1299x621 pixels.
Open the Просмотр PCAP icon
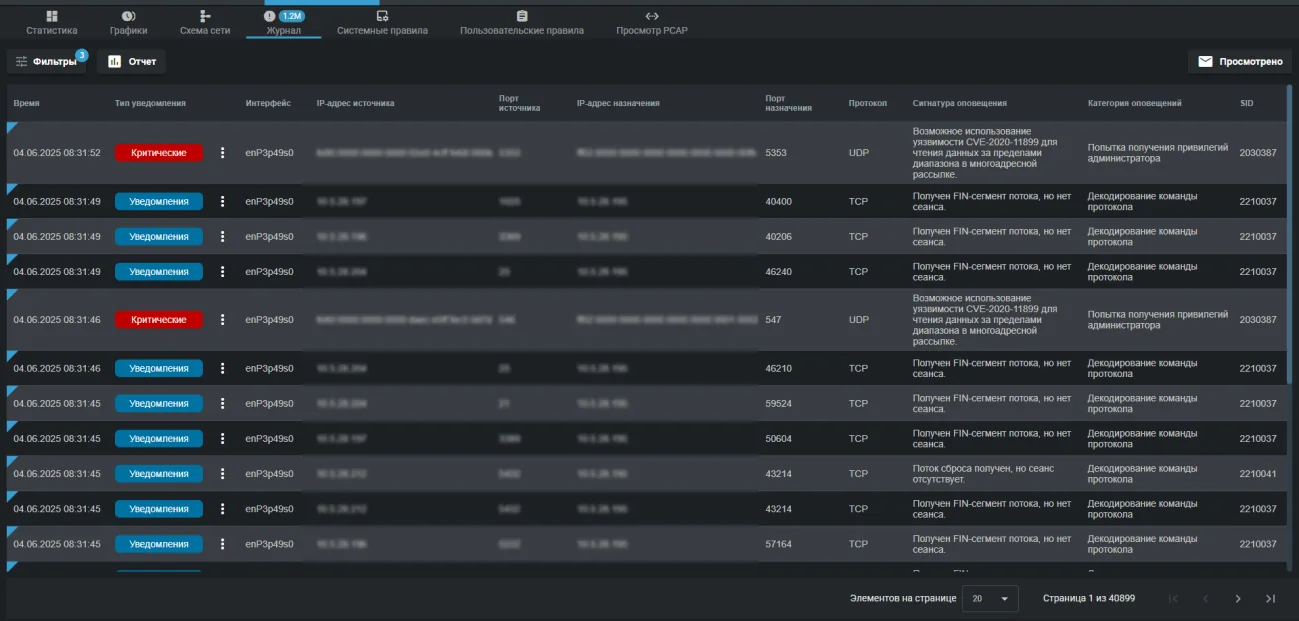tap(652, 16)
